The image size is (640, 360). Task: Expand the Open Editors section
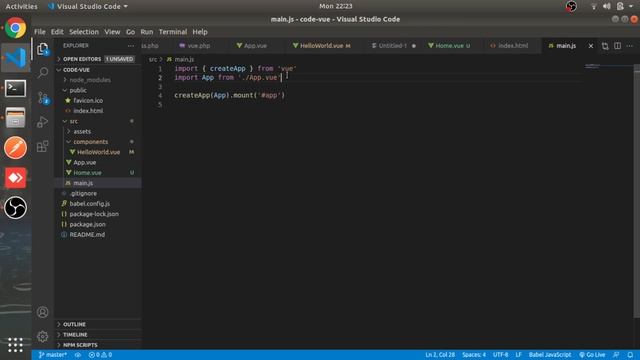[97, 59]
